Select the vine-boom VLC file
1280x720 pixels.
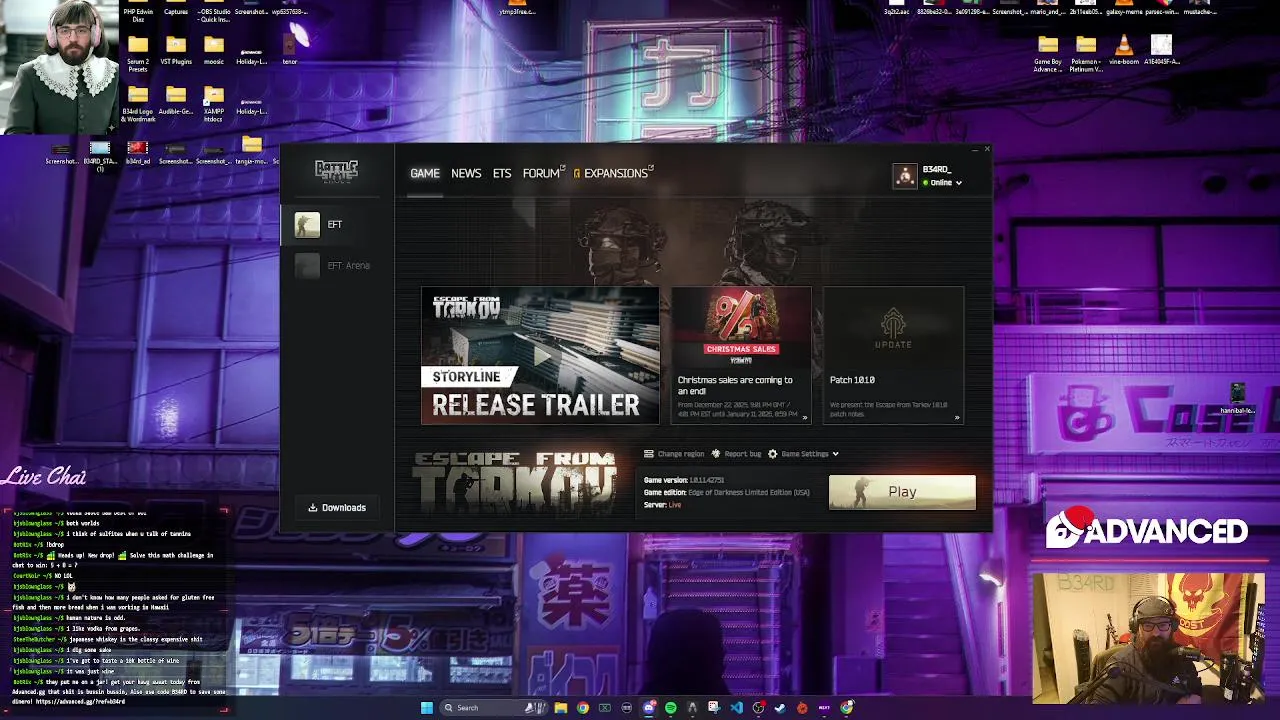coord(1124,50)
